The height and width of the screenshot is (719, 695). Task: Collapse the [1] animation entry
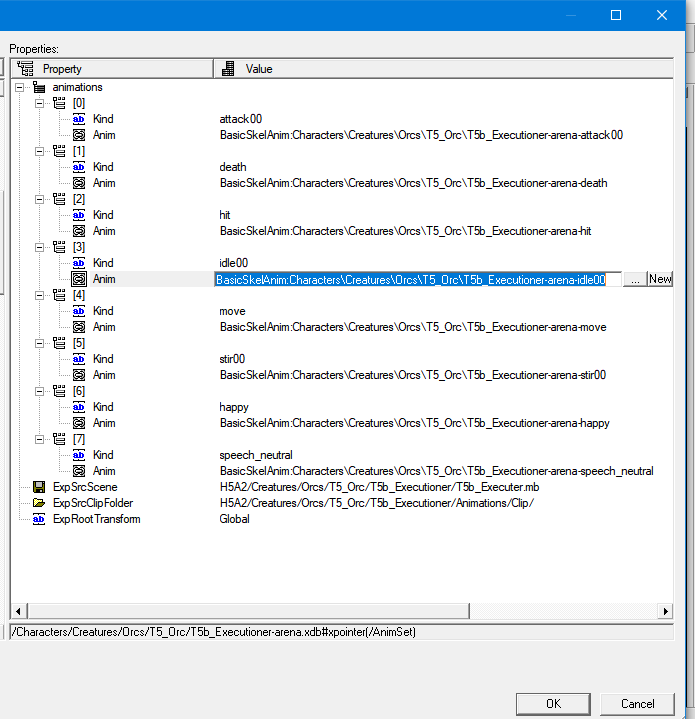[x=39, y=151]
